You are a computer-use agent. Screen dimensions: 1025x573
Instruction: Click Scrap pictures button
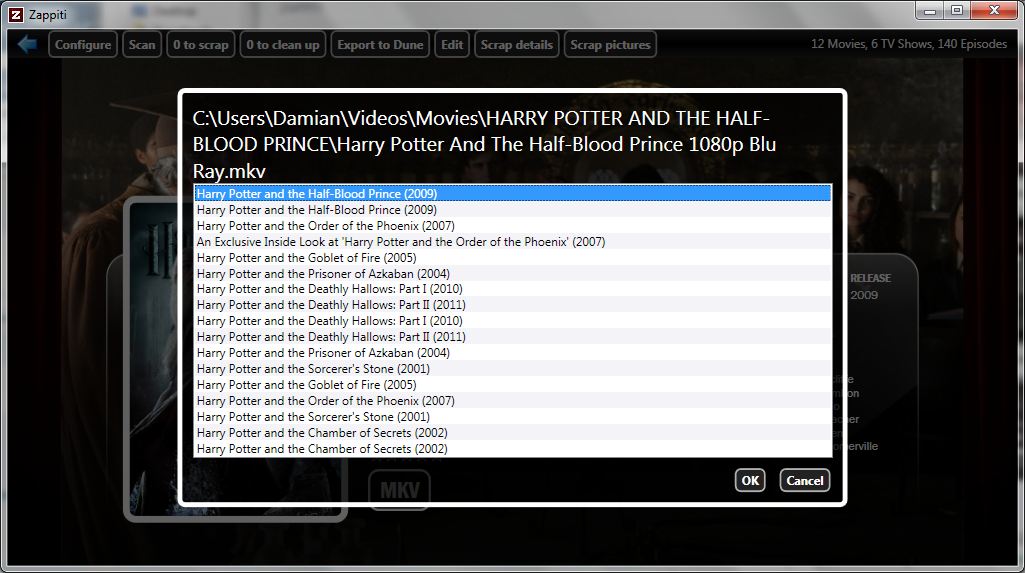point(610,44)
